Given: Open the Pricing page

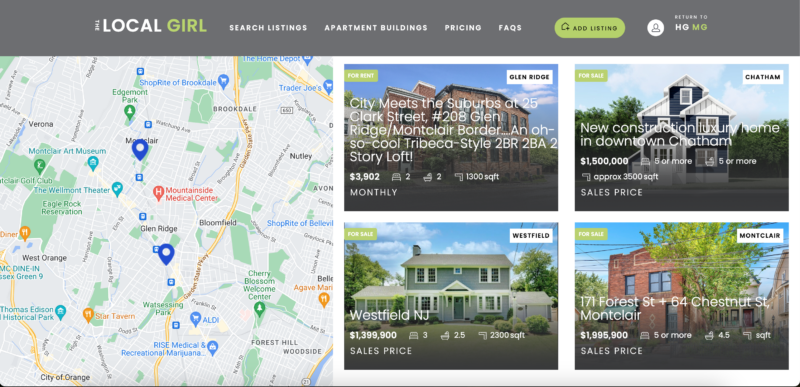Looking at the screenshot, I should [x=463, y=28].
